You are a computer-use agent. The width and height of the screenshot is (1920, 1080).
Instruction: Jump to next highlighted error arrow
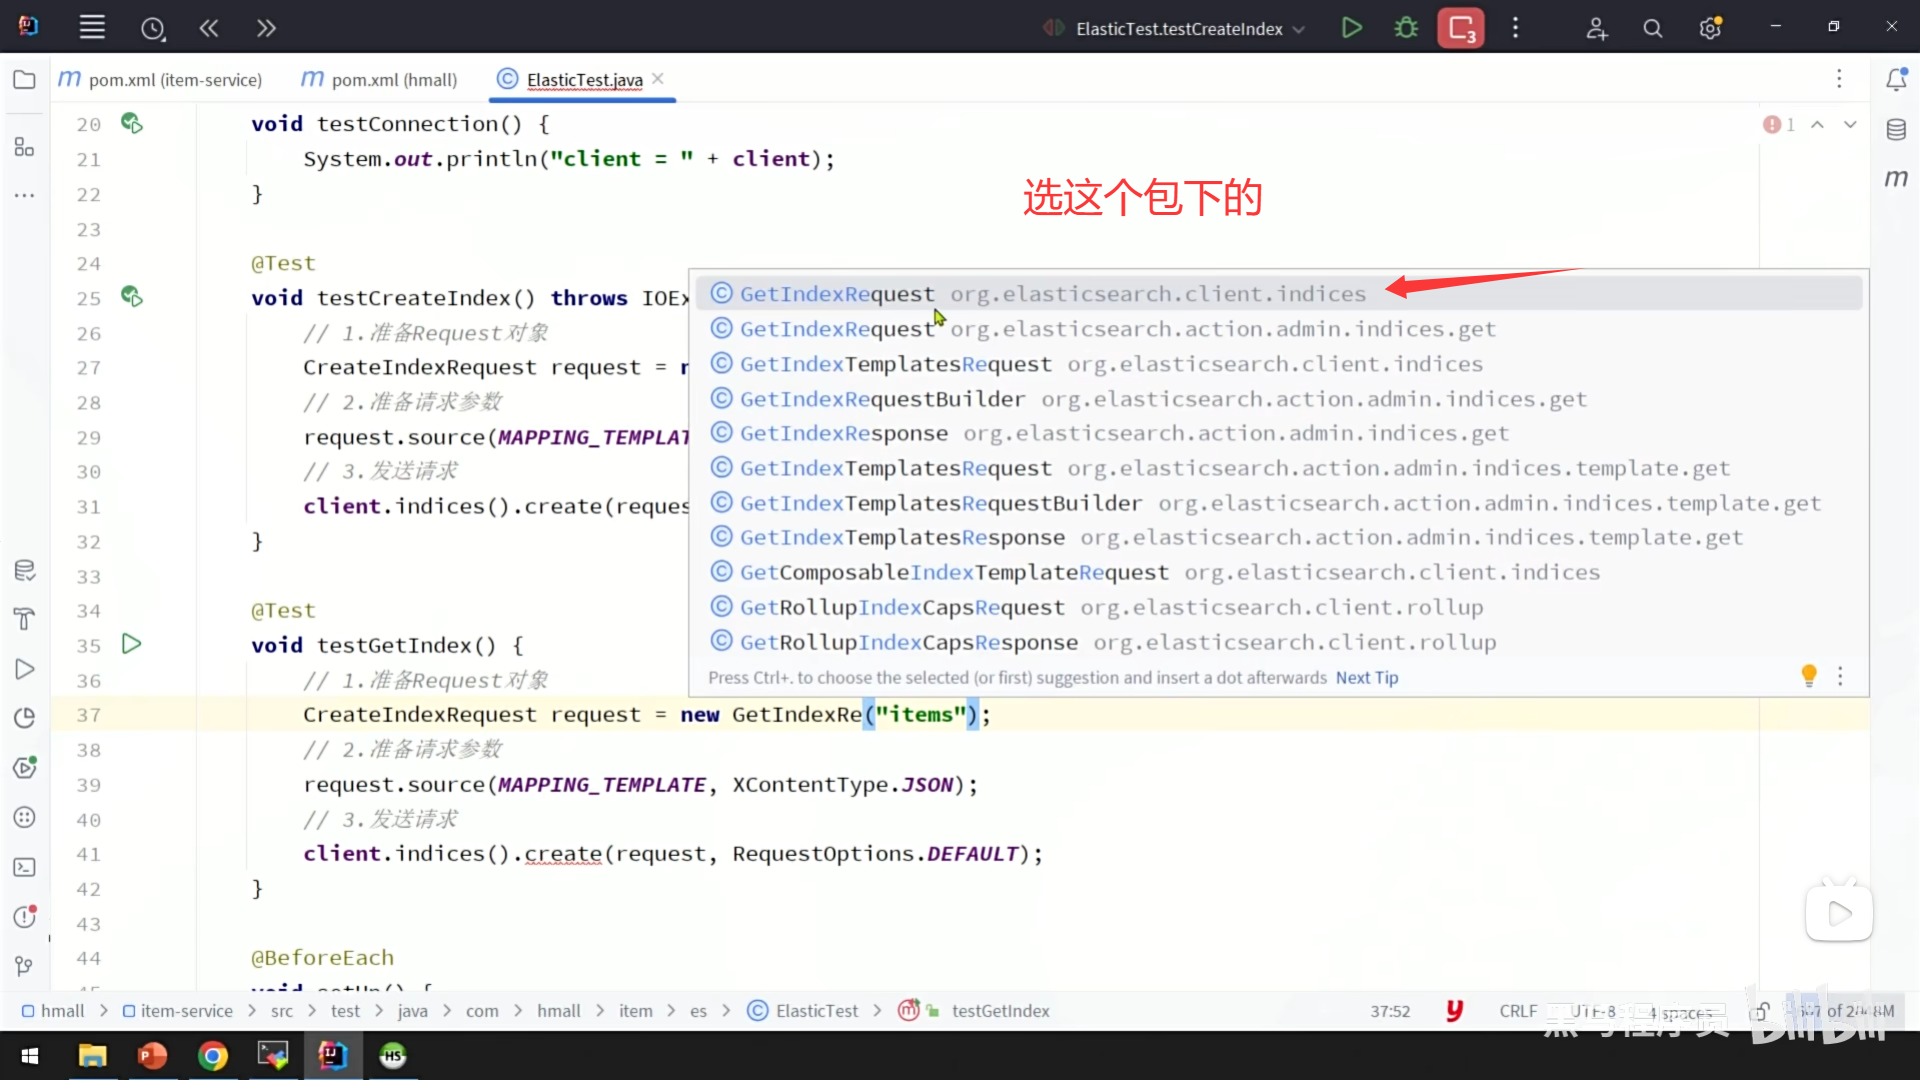[x=1850, y=124]
